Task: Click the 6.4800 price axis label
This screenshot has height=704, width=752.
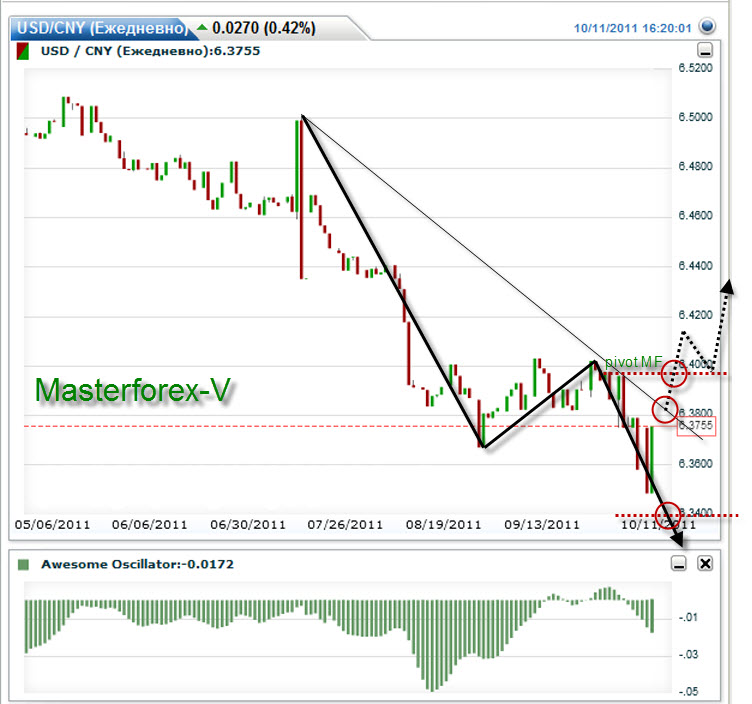Action: tap(695, 166)
